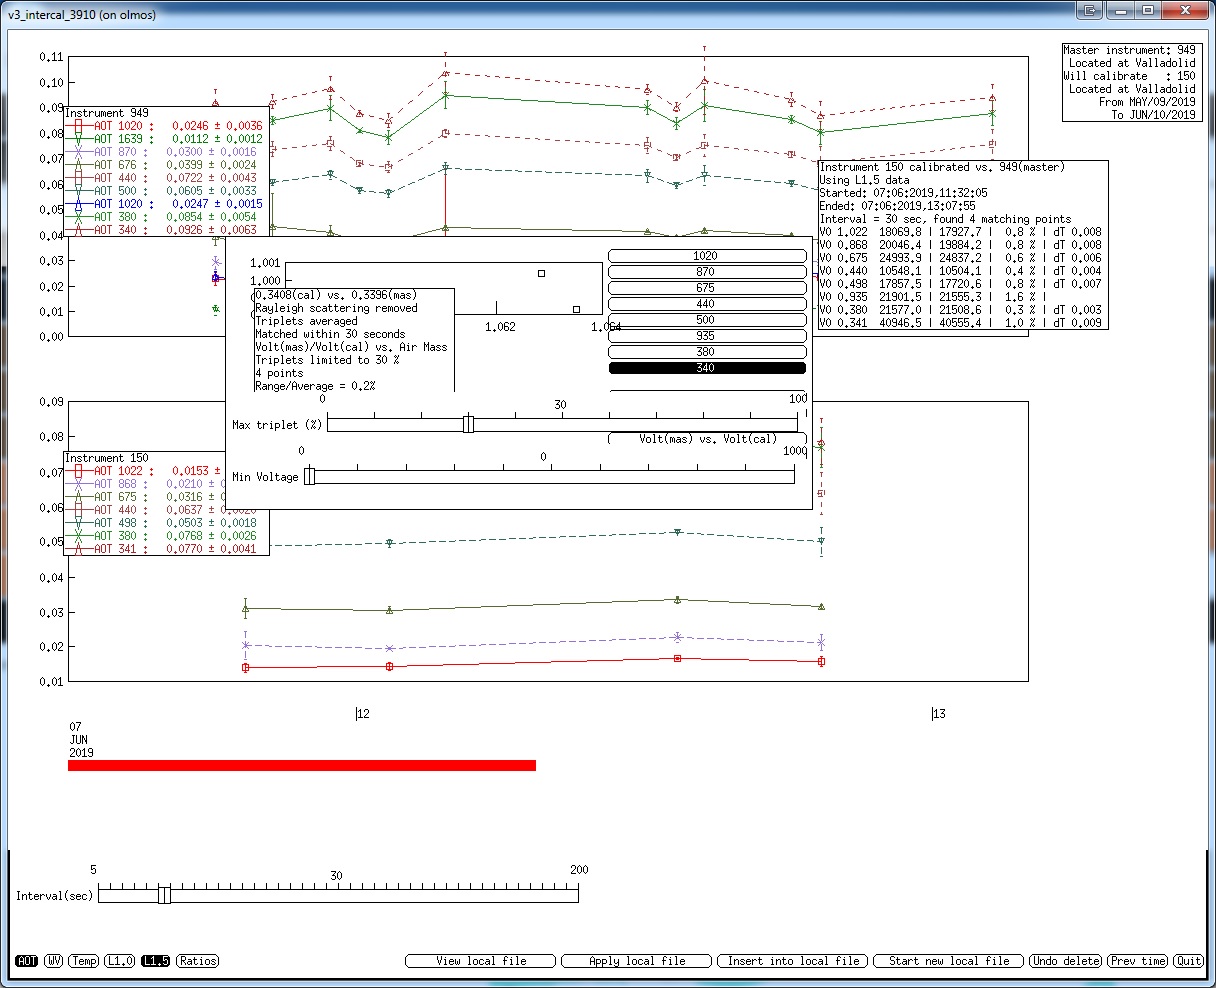Click the red time range bar
This screenshot has height=988, width=1216.
[x=302, y=766]
